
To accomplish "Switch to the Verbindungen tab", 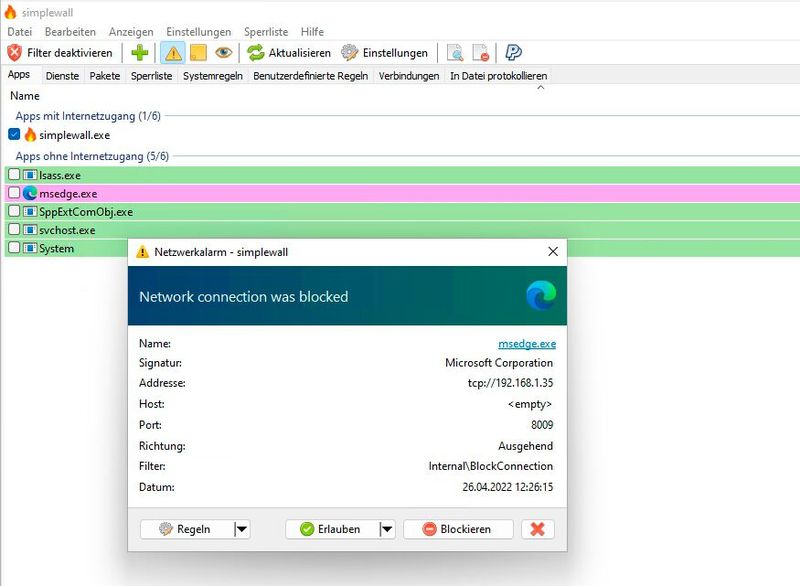I will 408,76.
